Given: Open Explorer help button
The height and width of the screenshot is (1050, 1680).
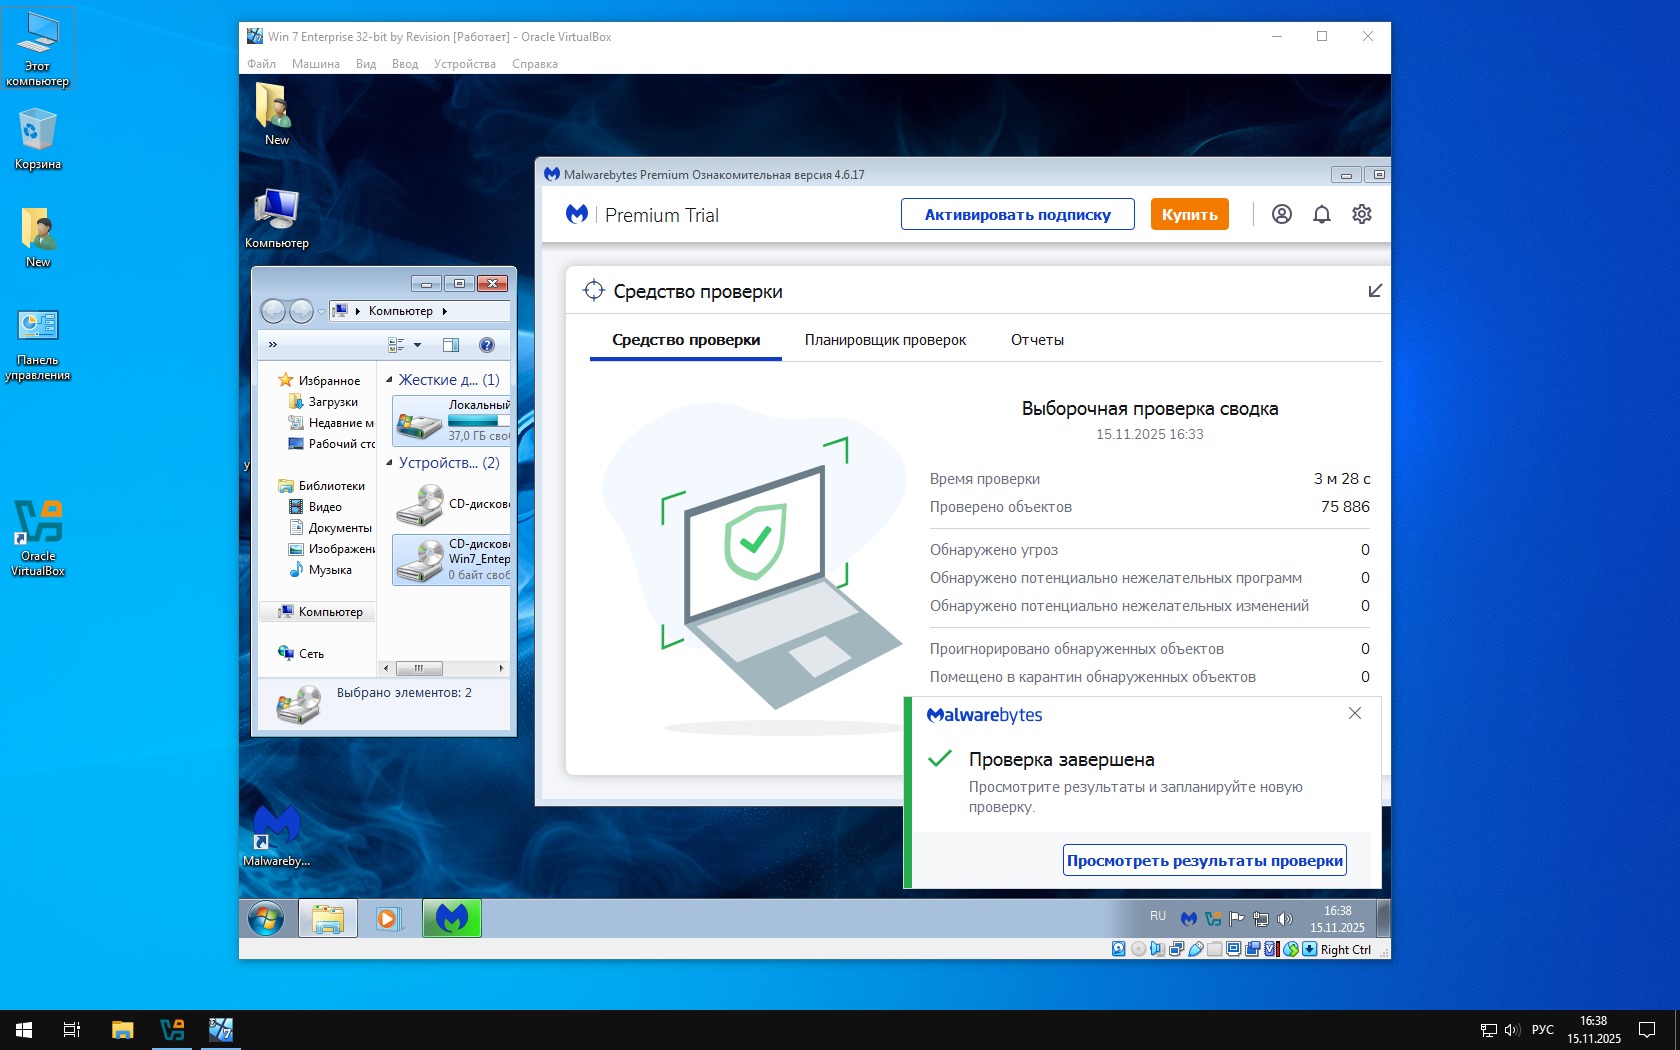Looking at the screenshot, I should click(487, 345).
